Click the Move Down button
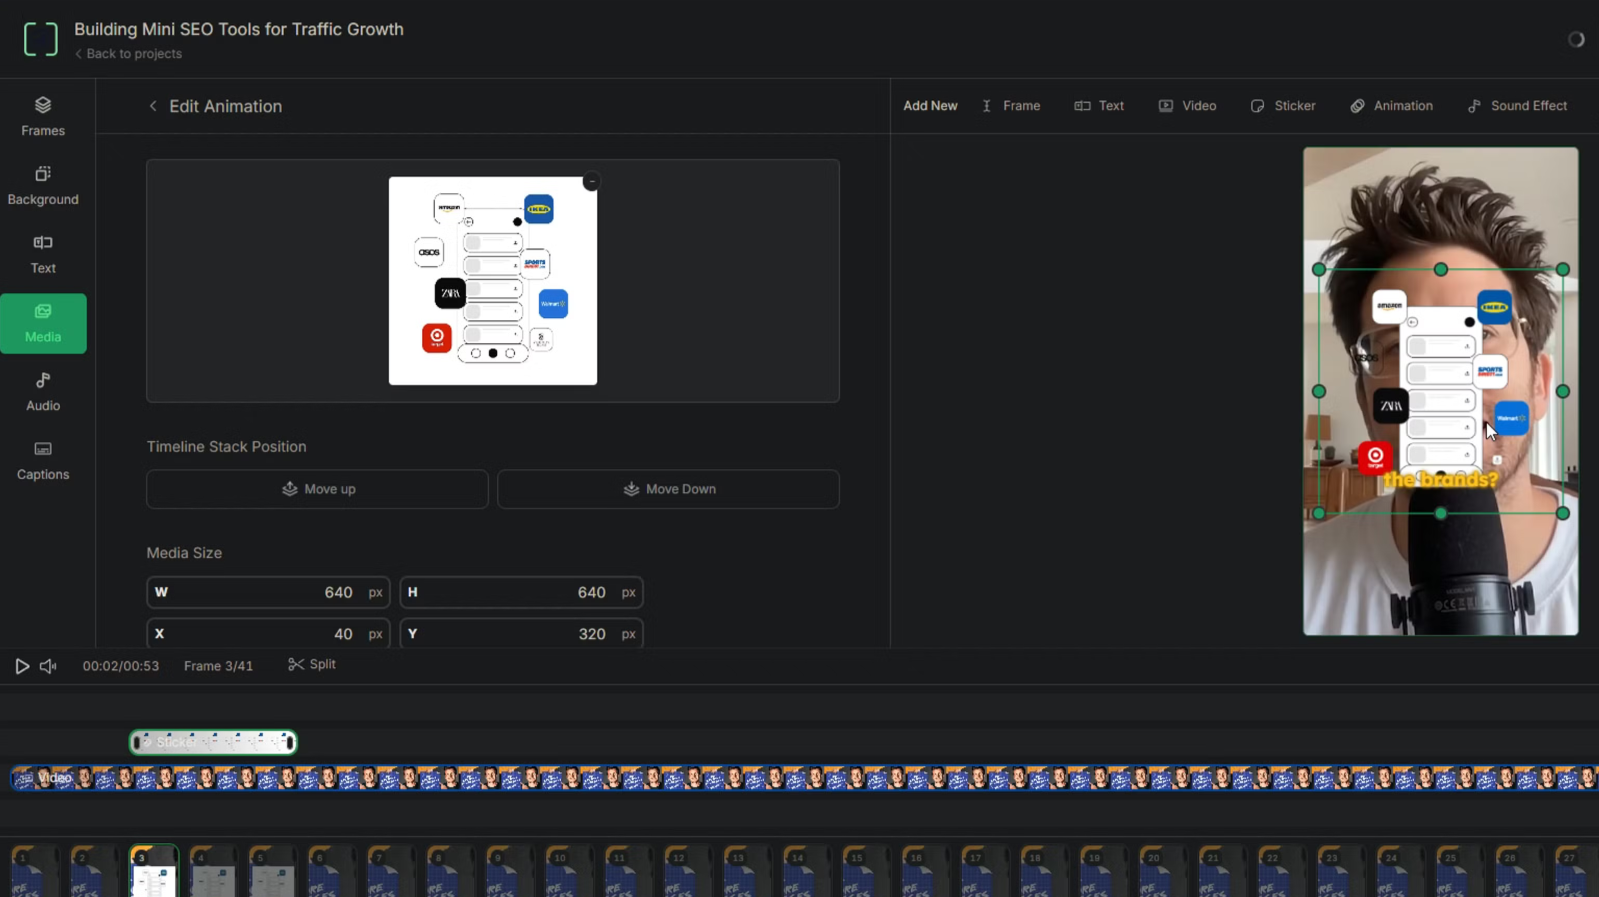1599x897 pixels. 668,489
